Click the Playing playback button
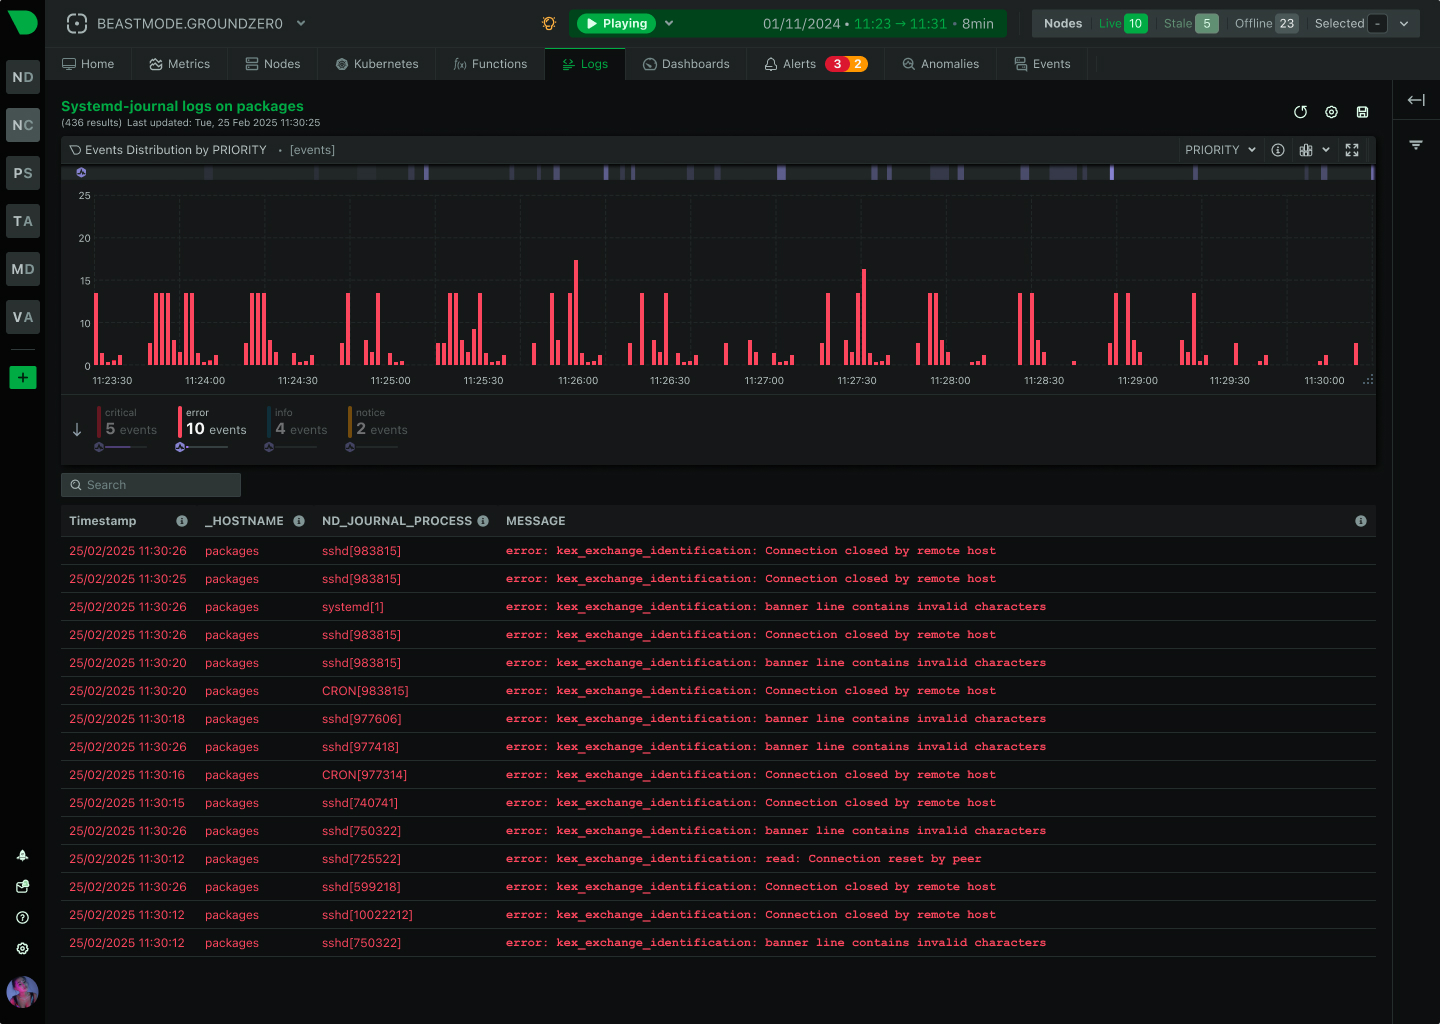The width and height of the screenshot is (1440, 1024). coord(615,22)
